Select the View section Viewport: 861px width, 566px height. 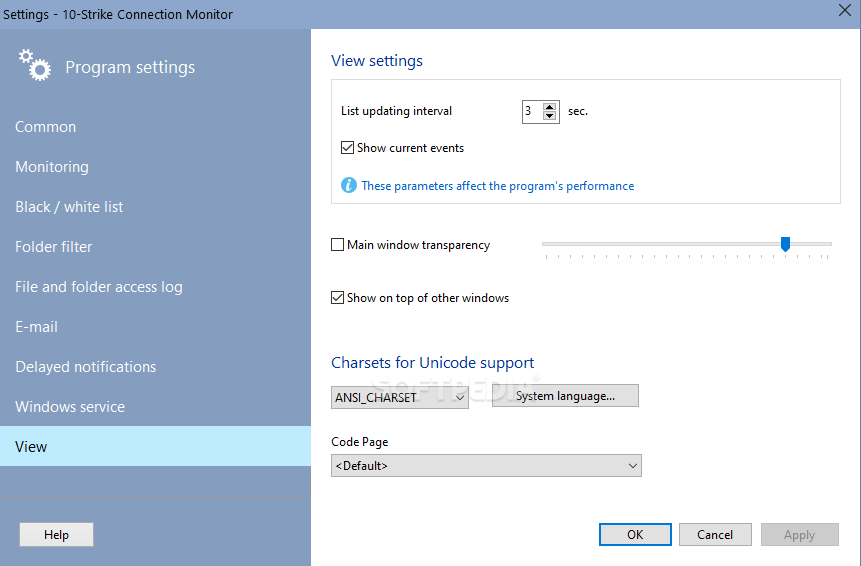[155, 446]
